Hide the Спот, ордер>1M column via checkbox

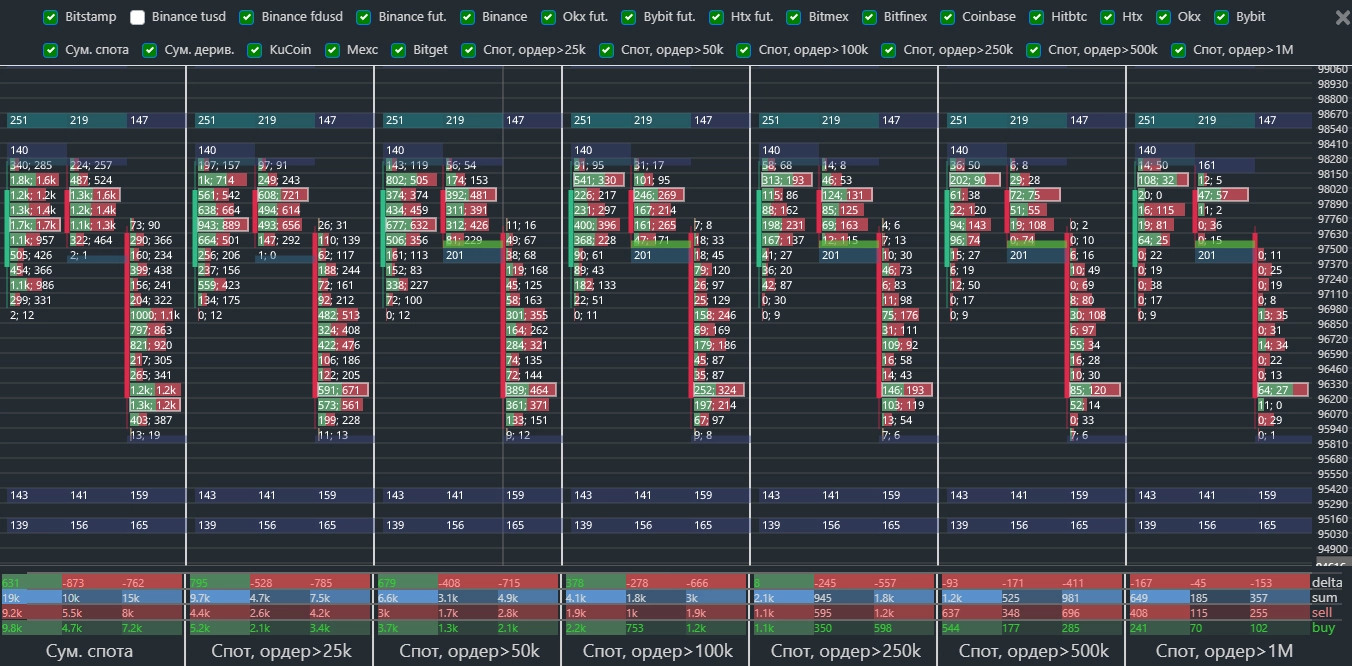coord(1179,50)
